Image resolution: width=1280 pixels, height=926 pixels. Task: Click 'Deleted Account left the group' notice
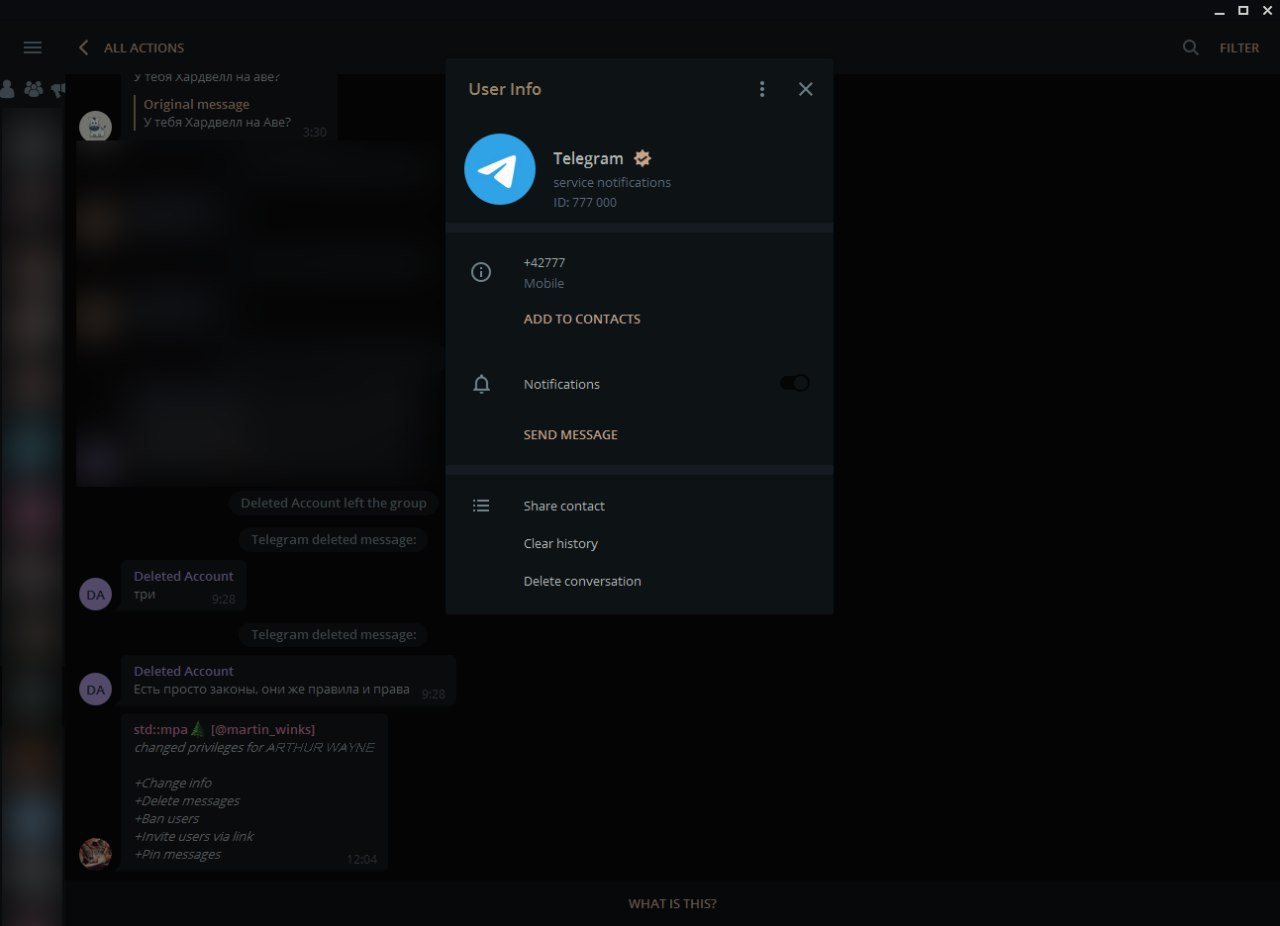[334, 503]
